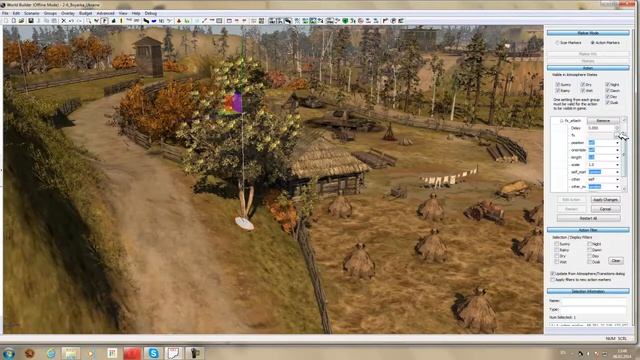This screenshot has width=640, height=360.
Task: Select the Action Markers radio button
Action: coord(592,42)
